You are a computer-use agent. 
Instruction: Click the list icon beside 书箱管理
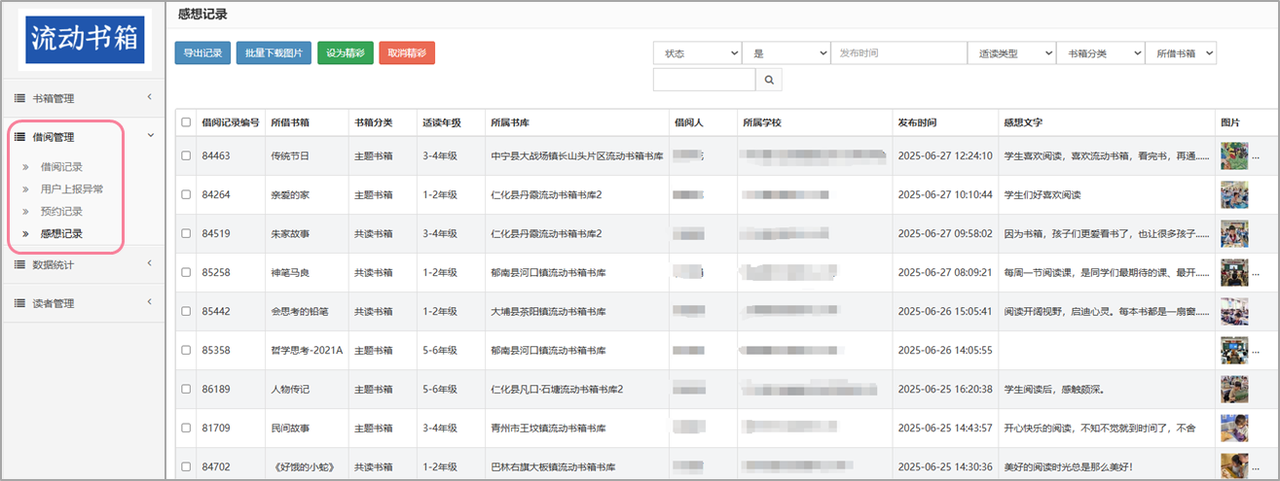click(x=19, y=98)
